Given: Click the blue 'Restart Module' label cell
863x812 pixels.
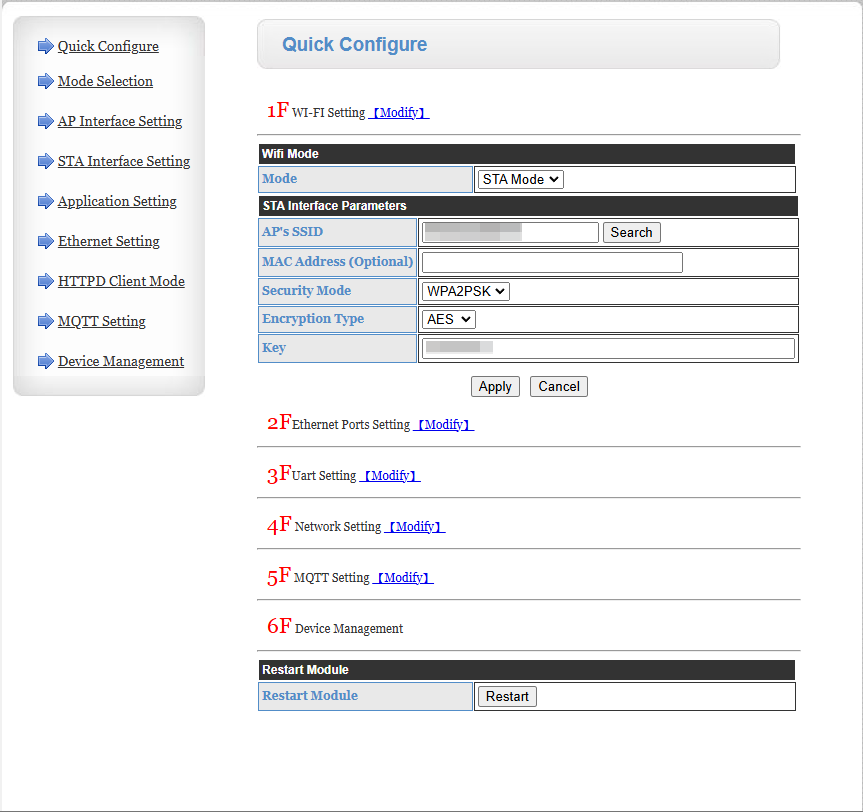Looking at the screenshot, I should tap(365, 696).
